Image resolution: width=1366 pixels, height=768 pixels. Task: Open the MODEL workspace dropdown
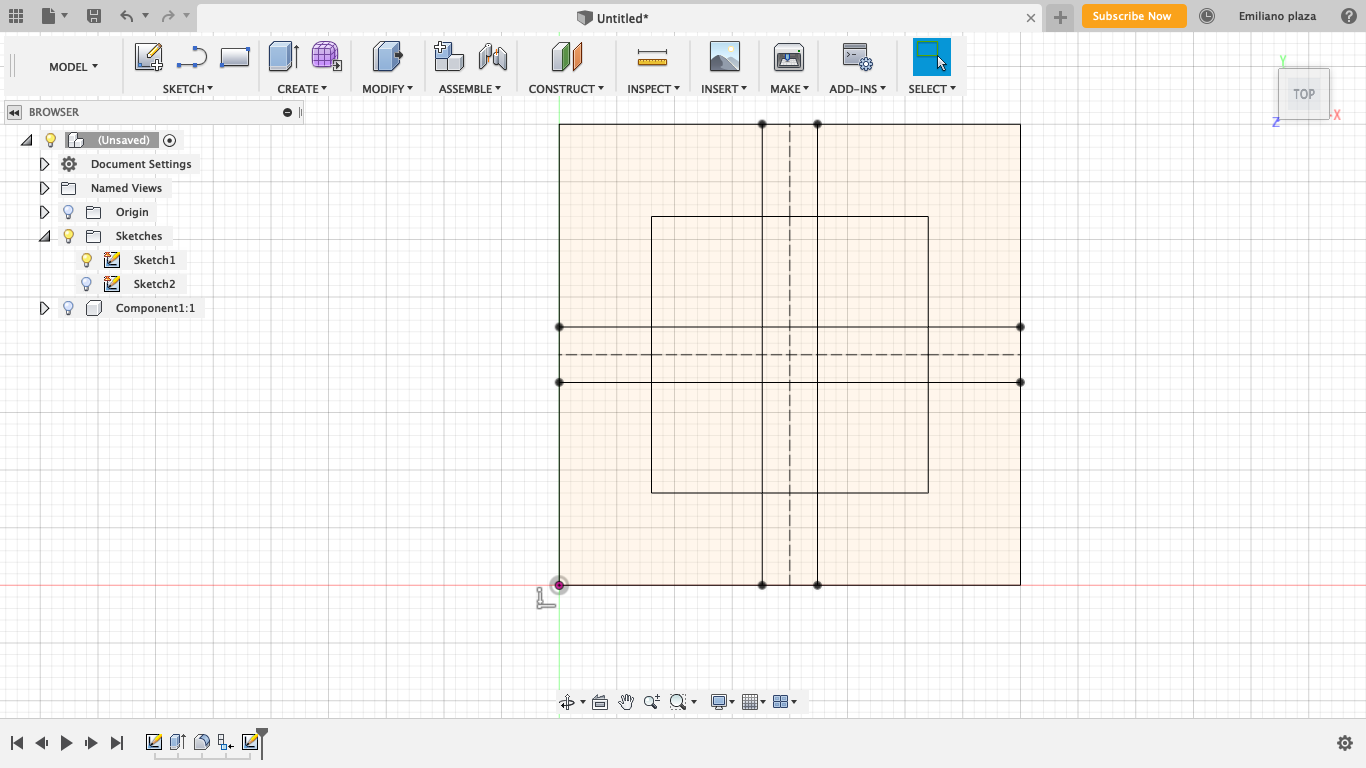point(73,67)
